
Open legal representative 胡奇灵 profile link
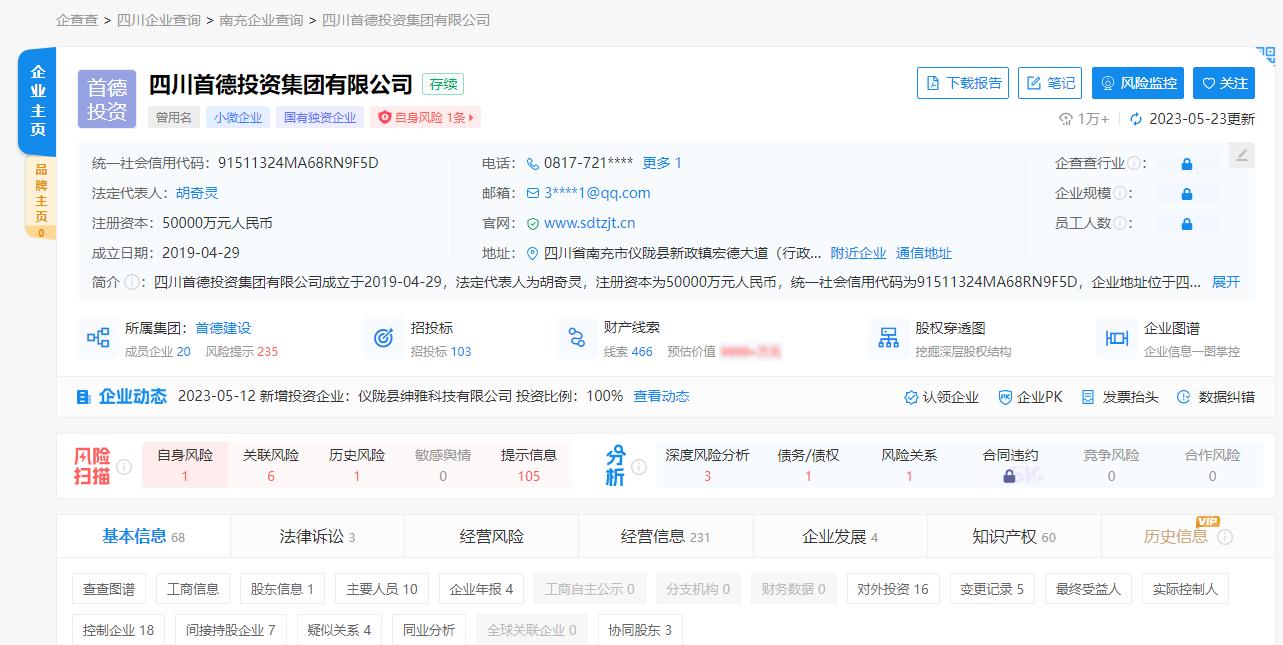tap(197, 192)
